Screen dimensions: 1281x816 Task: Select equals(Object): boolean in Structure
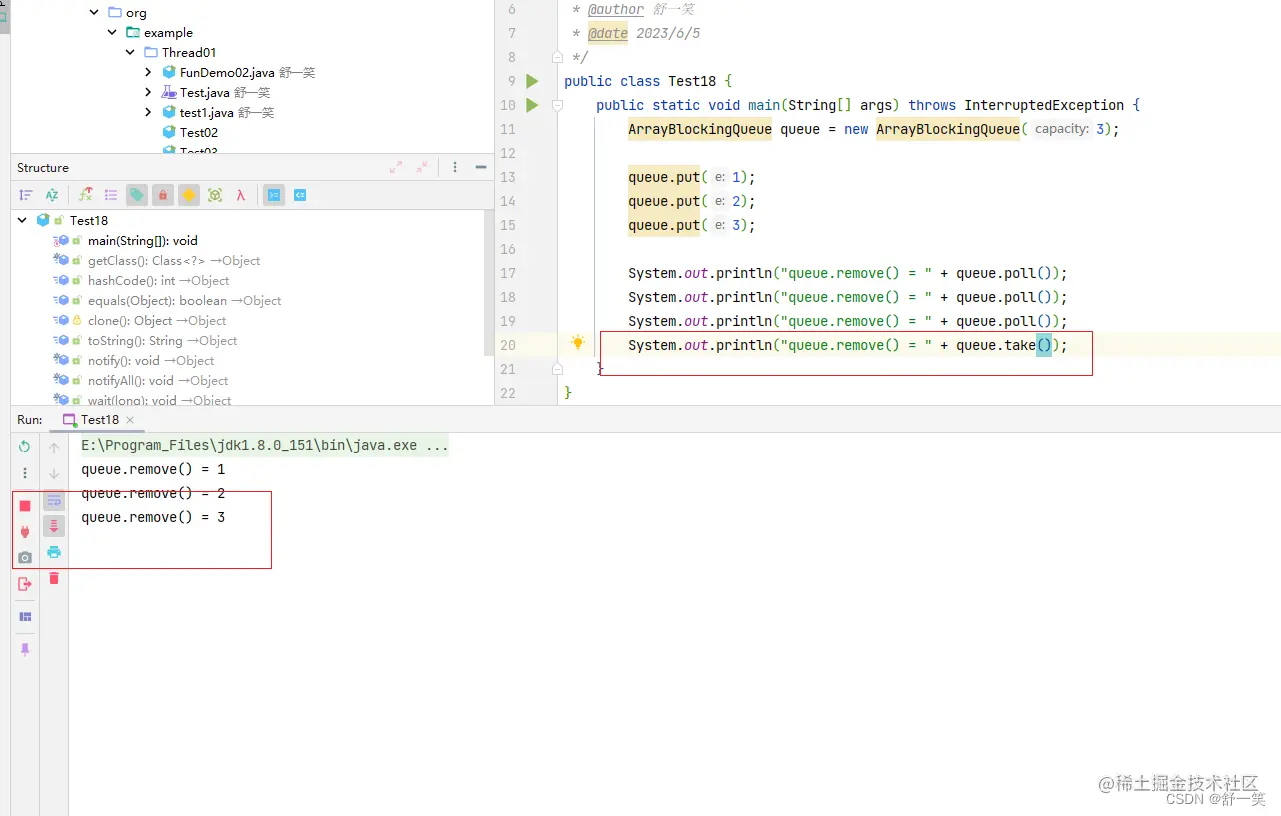pos(184,300)
